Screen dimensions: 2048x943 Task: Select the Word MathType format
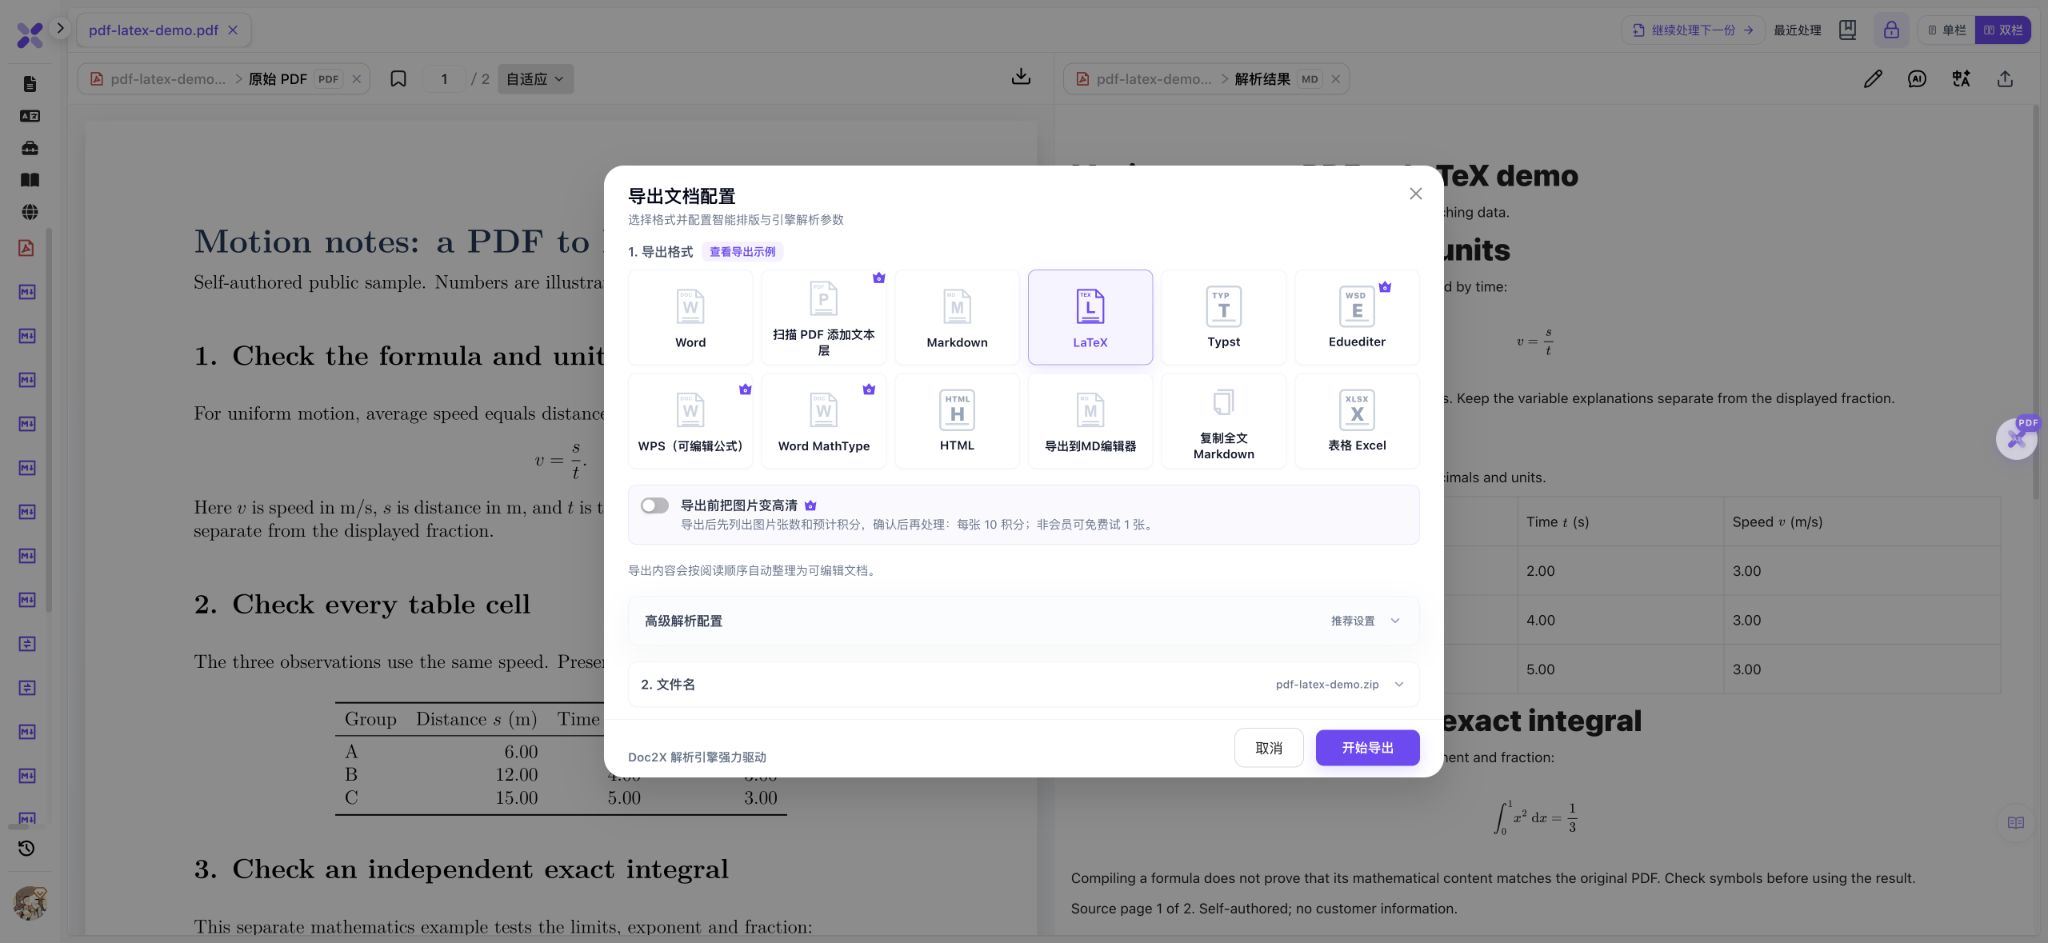tap(824, 421)
